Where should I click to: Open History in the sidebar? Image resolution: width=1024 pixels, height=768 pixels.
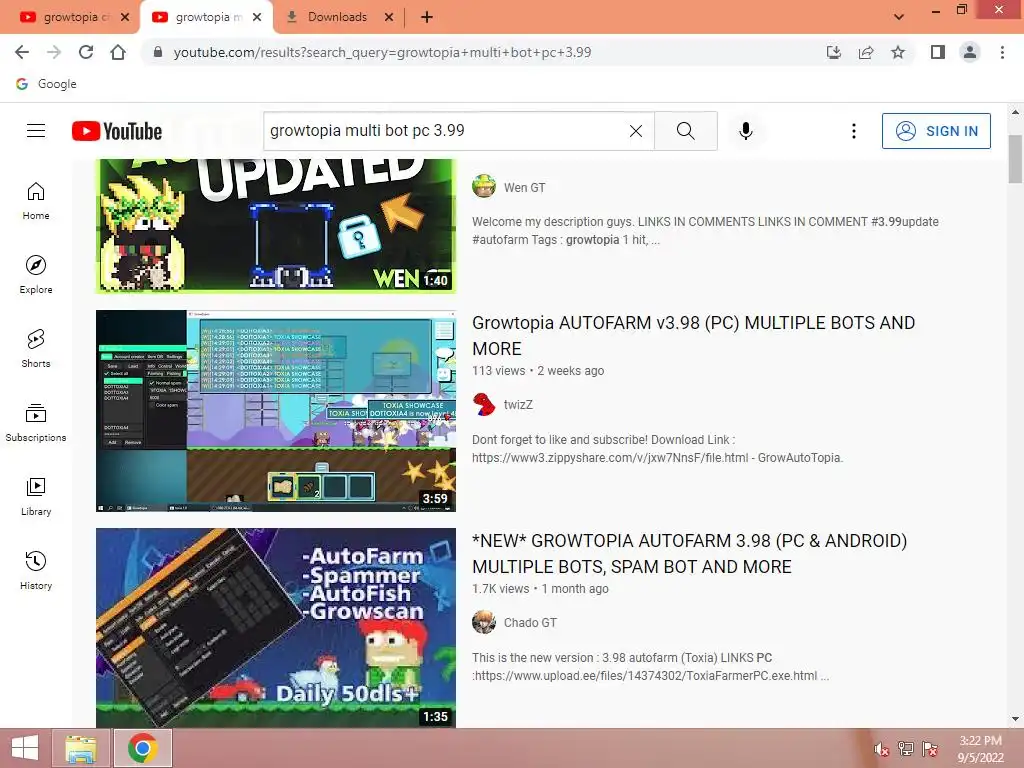pyautogui.click(x=36, y=571)
